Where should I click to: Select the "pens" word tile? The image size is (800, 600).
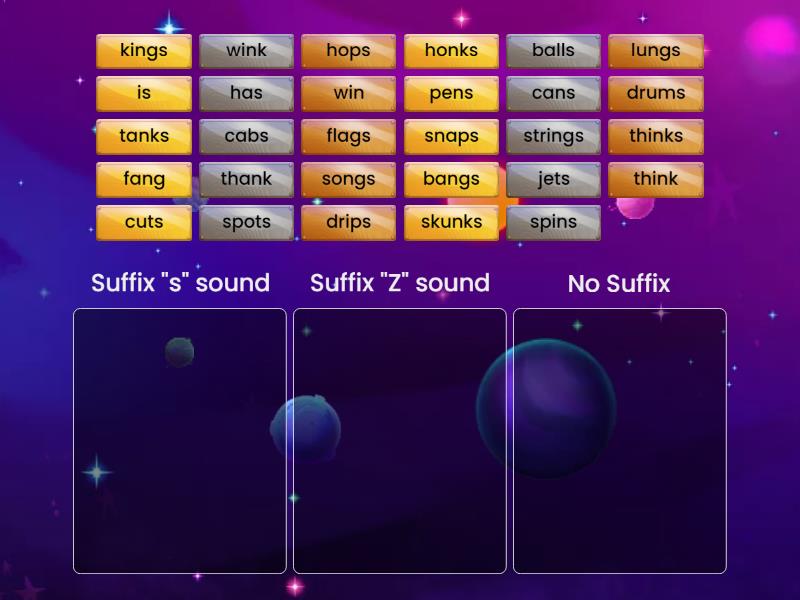click(x=451, y=93)
